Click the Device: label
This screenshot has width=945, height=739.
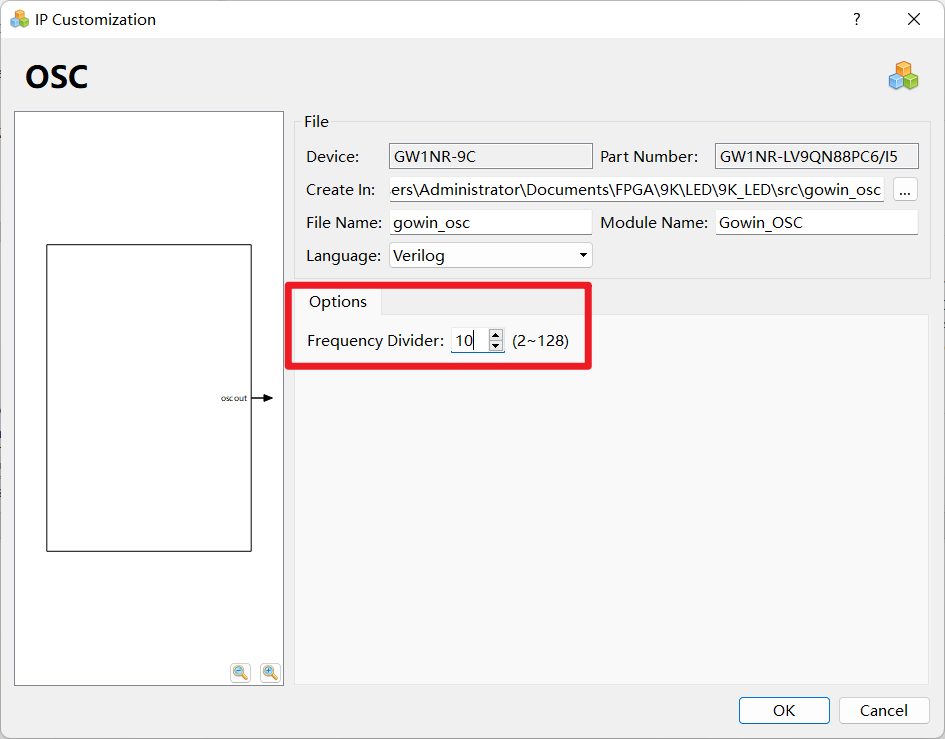[x=333, y=157]
